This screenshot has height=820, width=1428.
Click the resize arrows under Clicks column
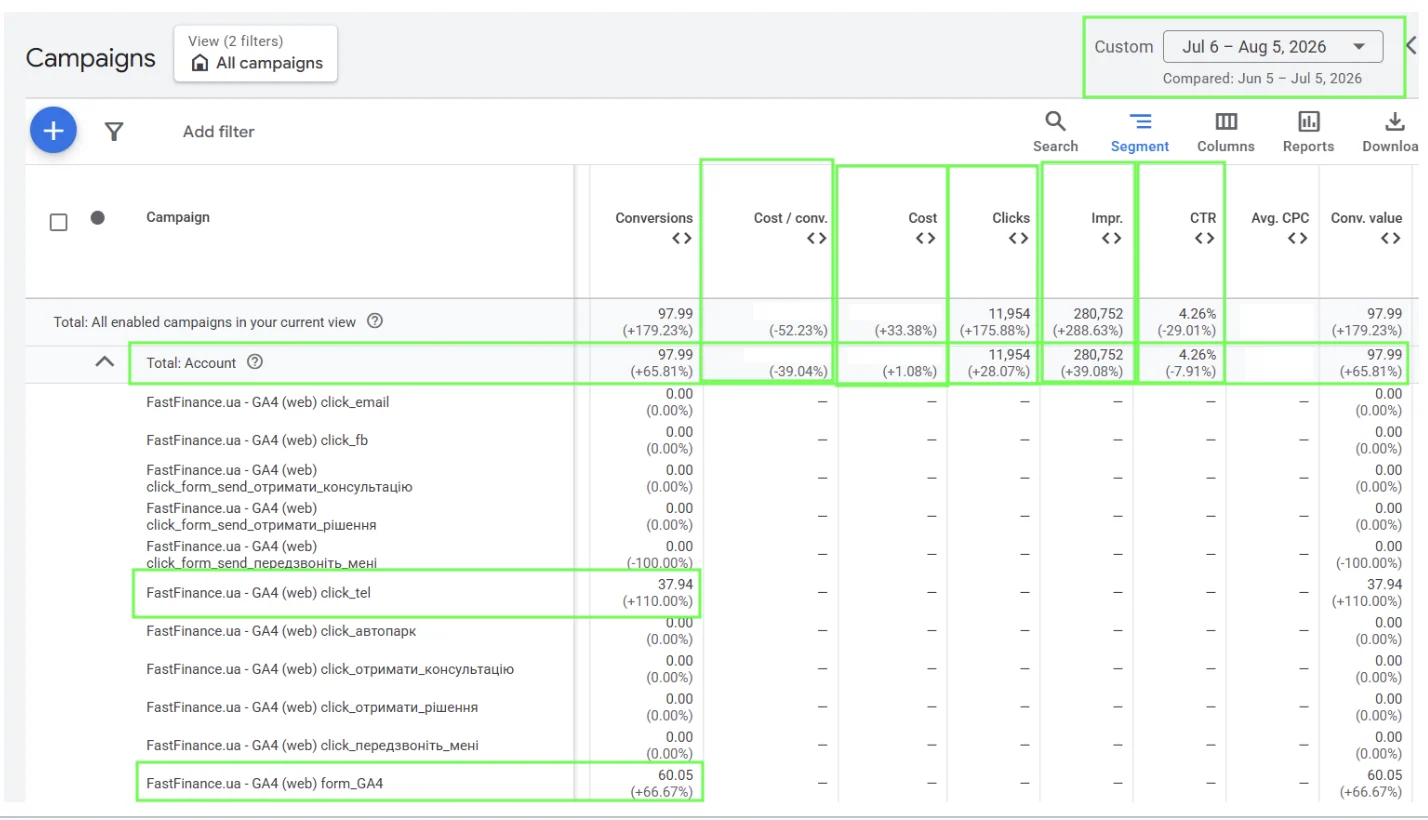[1019, 238]
